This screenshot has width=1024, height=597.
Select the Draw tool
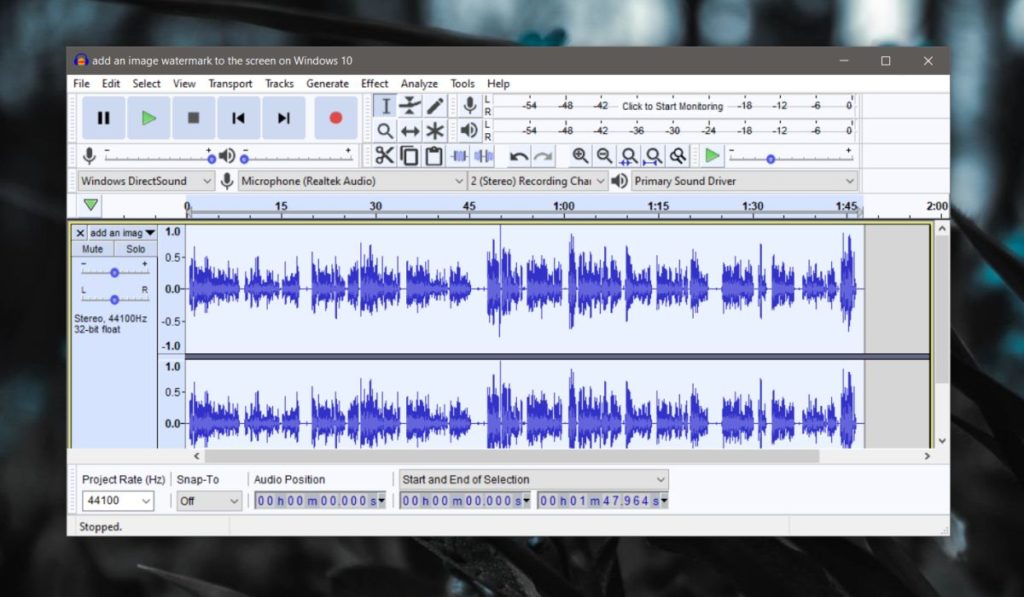click(437, 105)
